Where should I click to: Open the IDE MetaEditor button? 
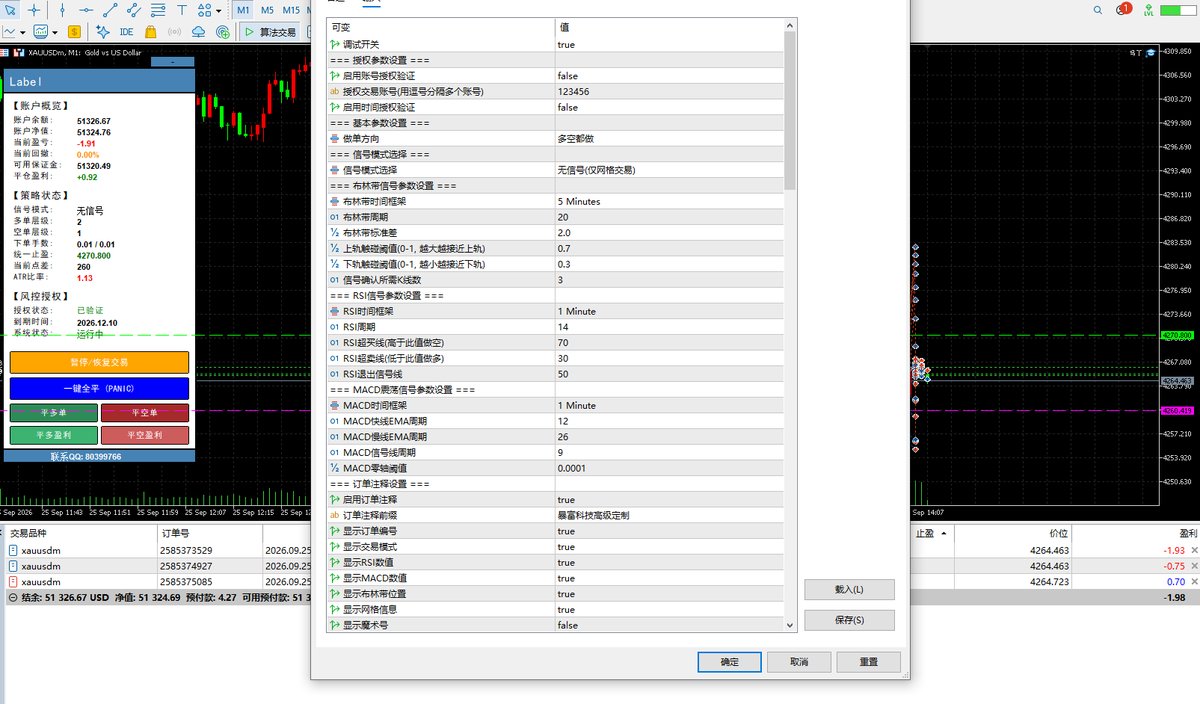coord(127,32)
